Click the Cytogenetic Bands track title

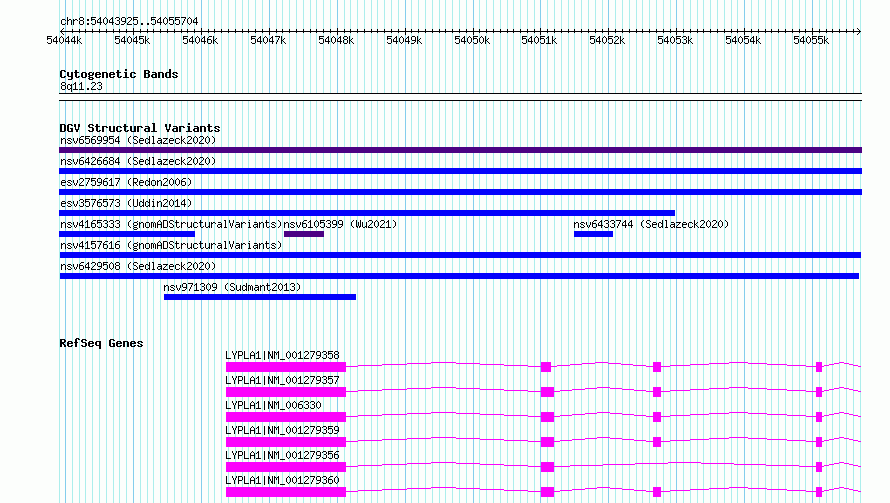click(x=119, y=74)
